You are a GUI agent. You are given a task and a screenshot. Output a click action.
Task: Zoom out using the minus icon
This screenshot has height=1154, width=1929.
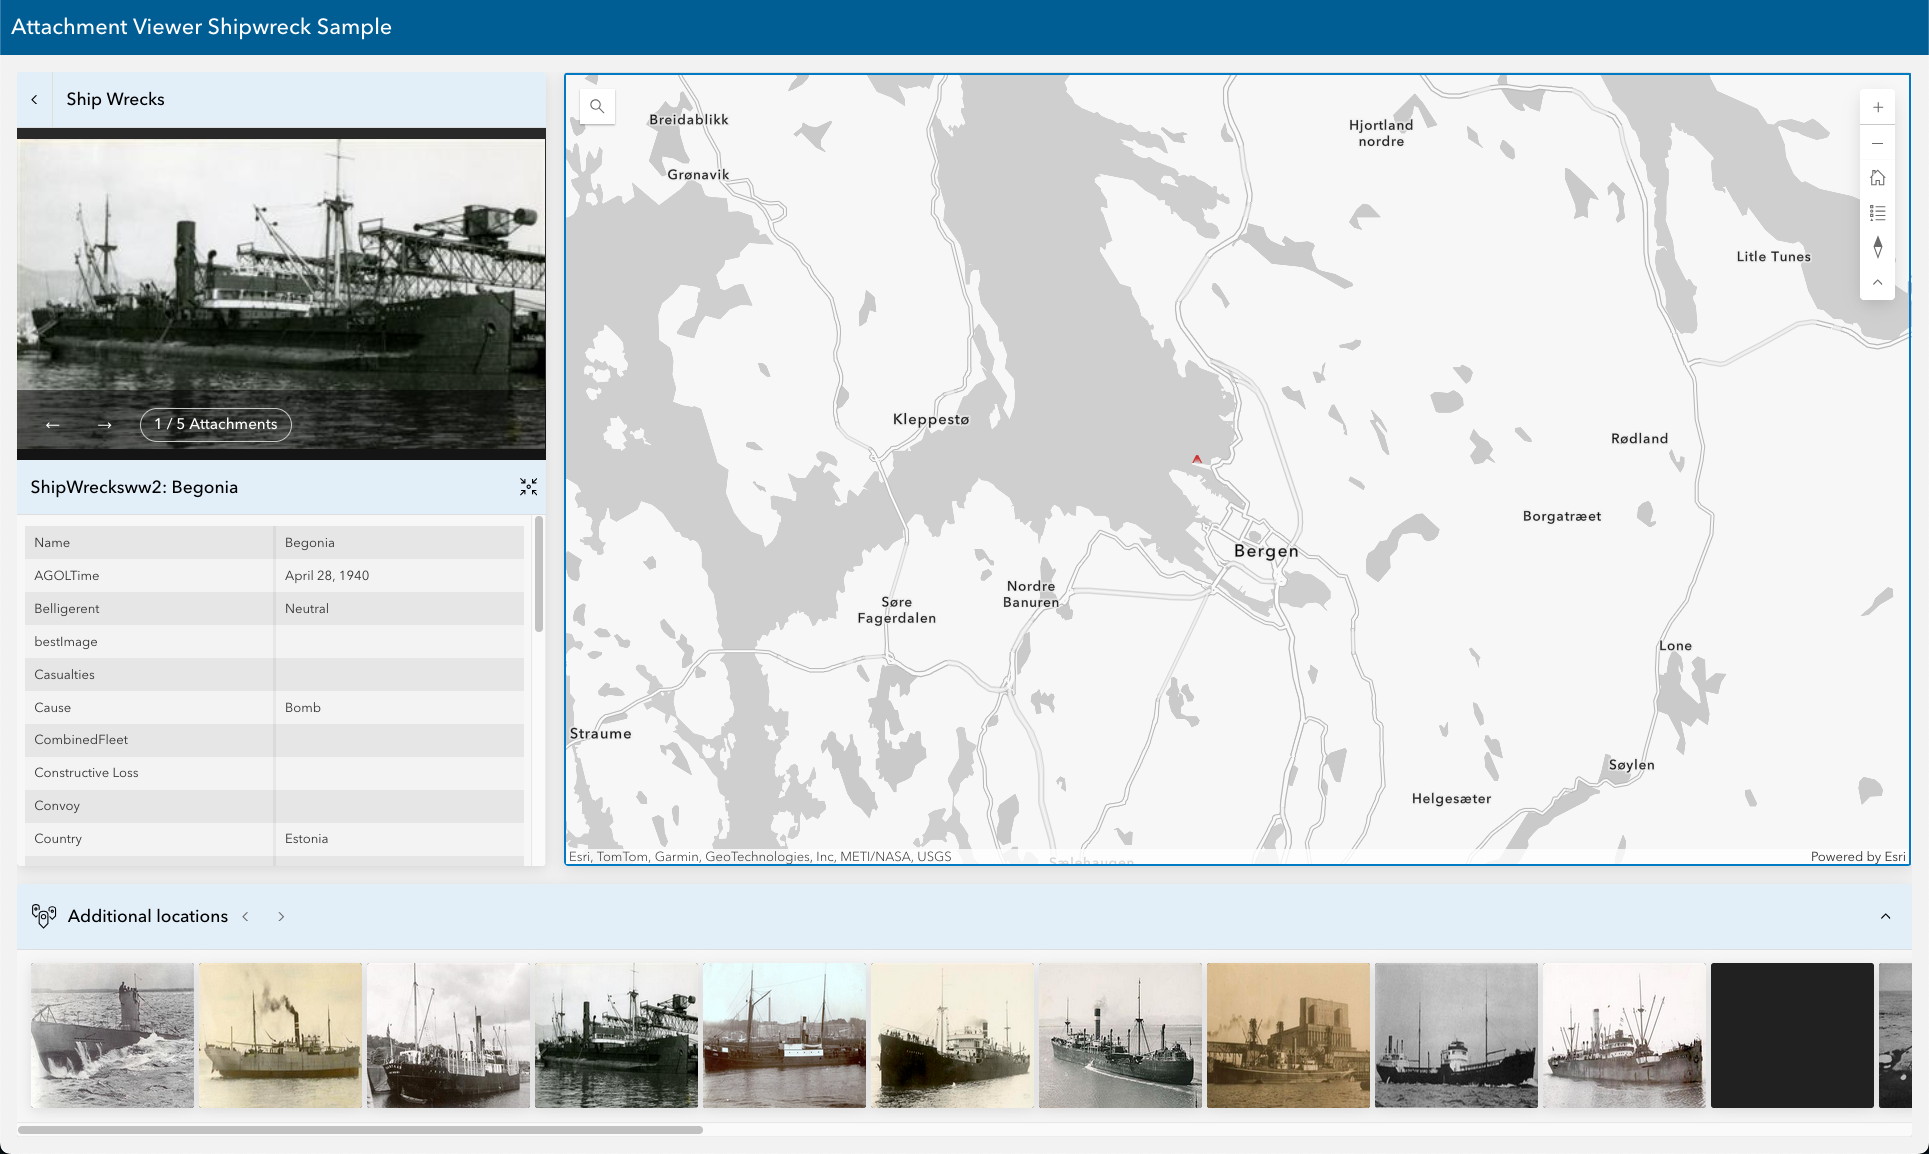click(1878, 142)
